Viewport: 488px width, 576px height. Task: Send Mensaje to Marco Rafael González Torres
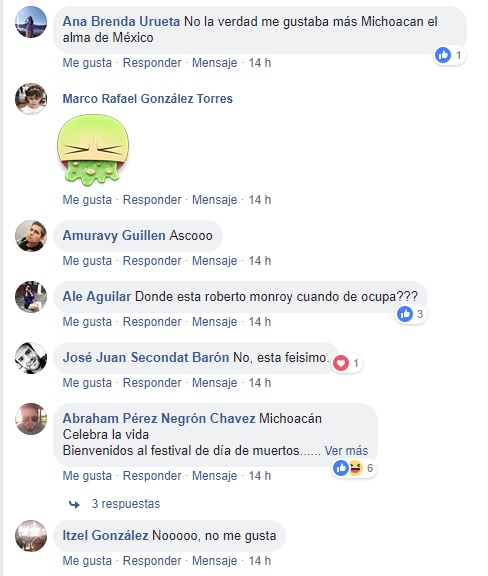[215, 200]
